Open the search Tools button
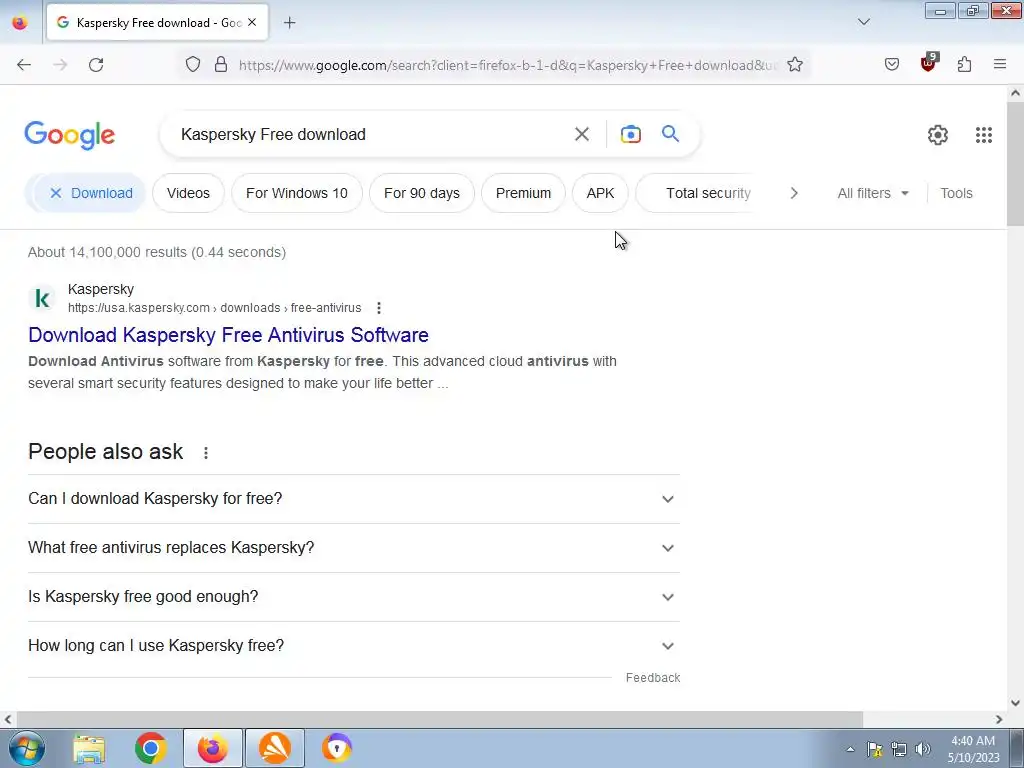Screen dimensions: 1024x768 (x=956, y=193)
